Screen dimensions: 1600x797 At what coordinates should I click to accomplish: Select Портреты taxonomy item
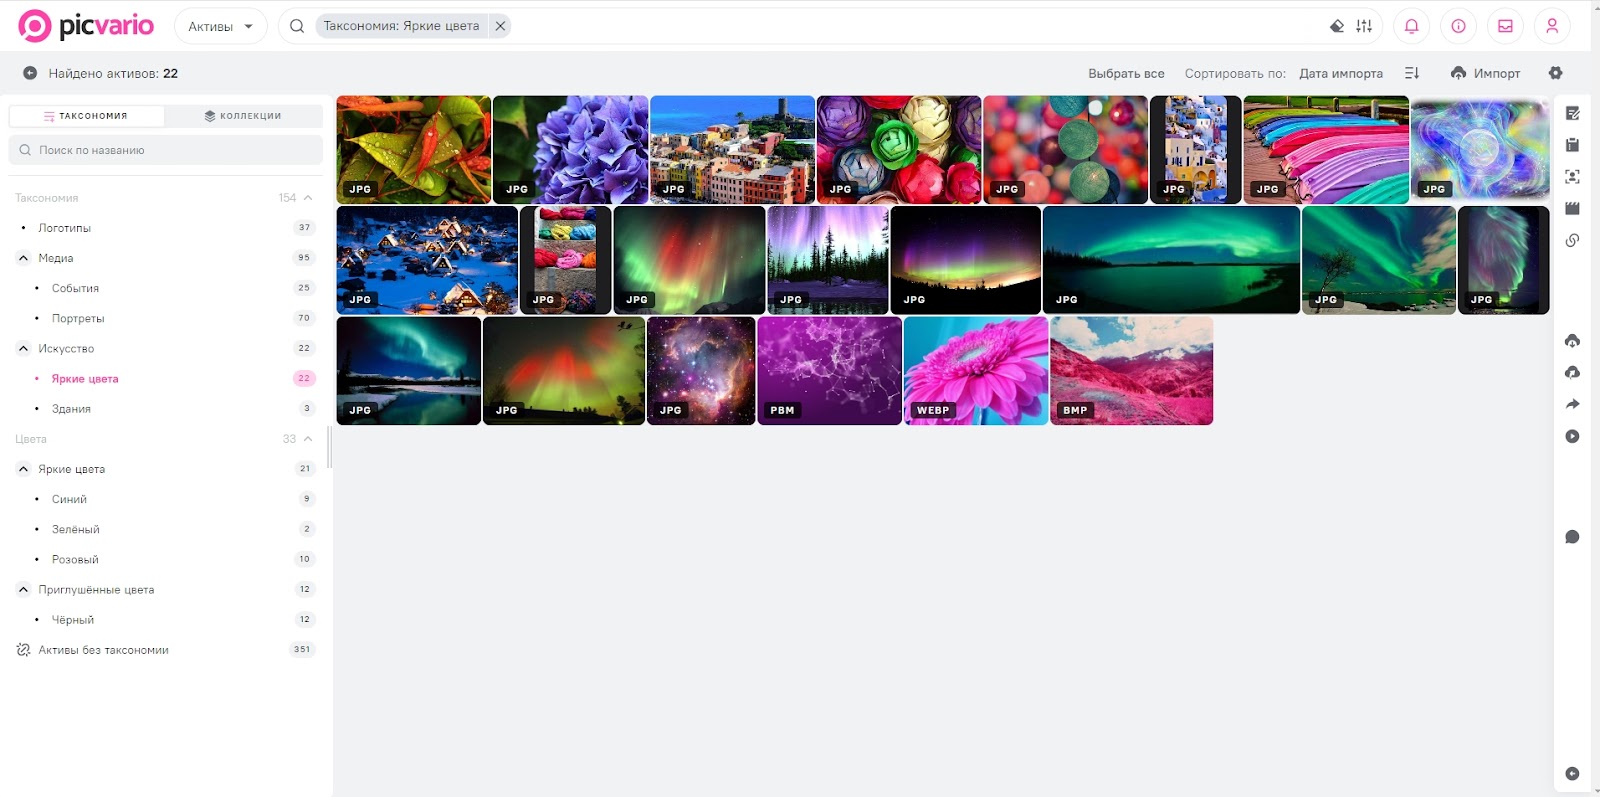pyautogui.click(x=78, y=318)
